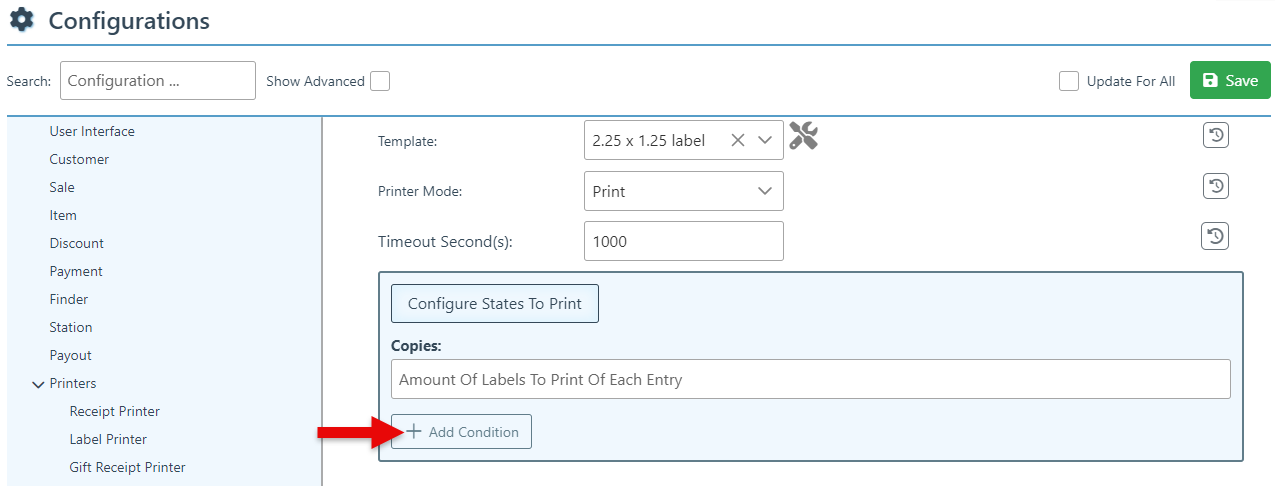This screenshot has width=1275, height=486.
Task: Click the Configurations gear icon
Action: [21, 20]
